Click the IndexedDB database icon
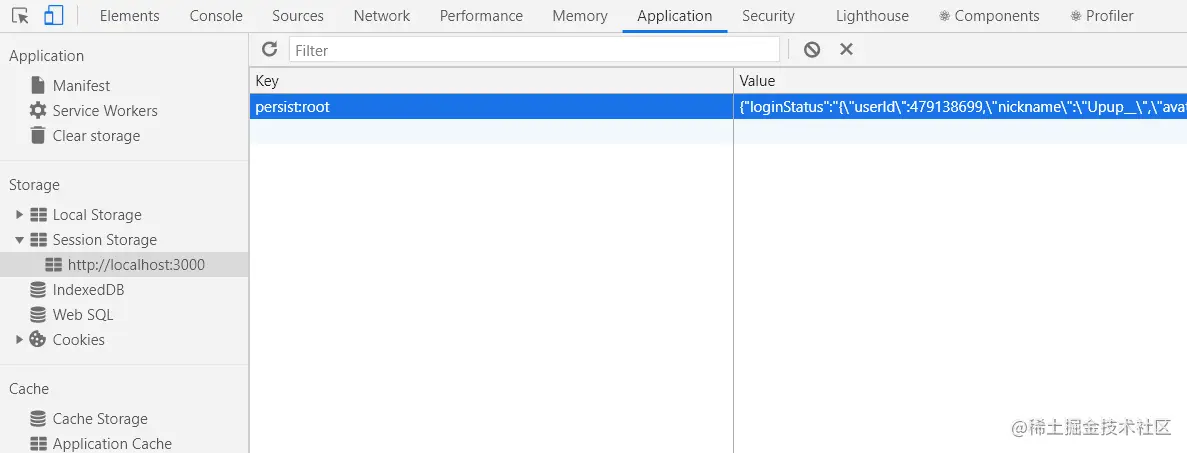This screenshot has width=1187, height=453. pos(38,290)
